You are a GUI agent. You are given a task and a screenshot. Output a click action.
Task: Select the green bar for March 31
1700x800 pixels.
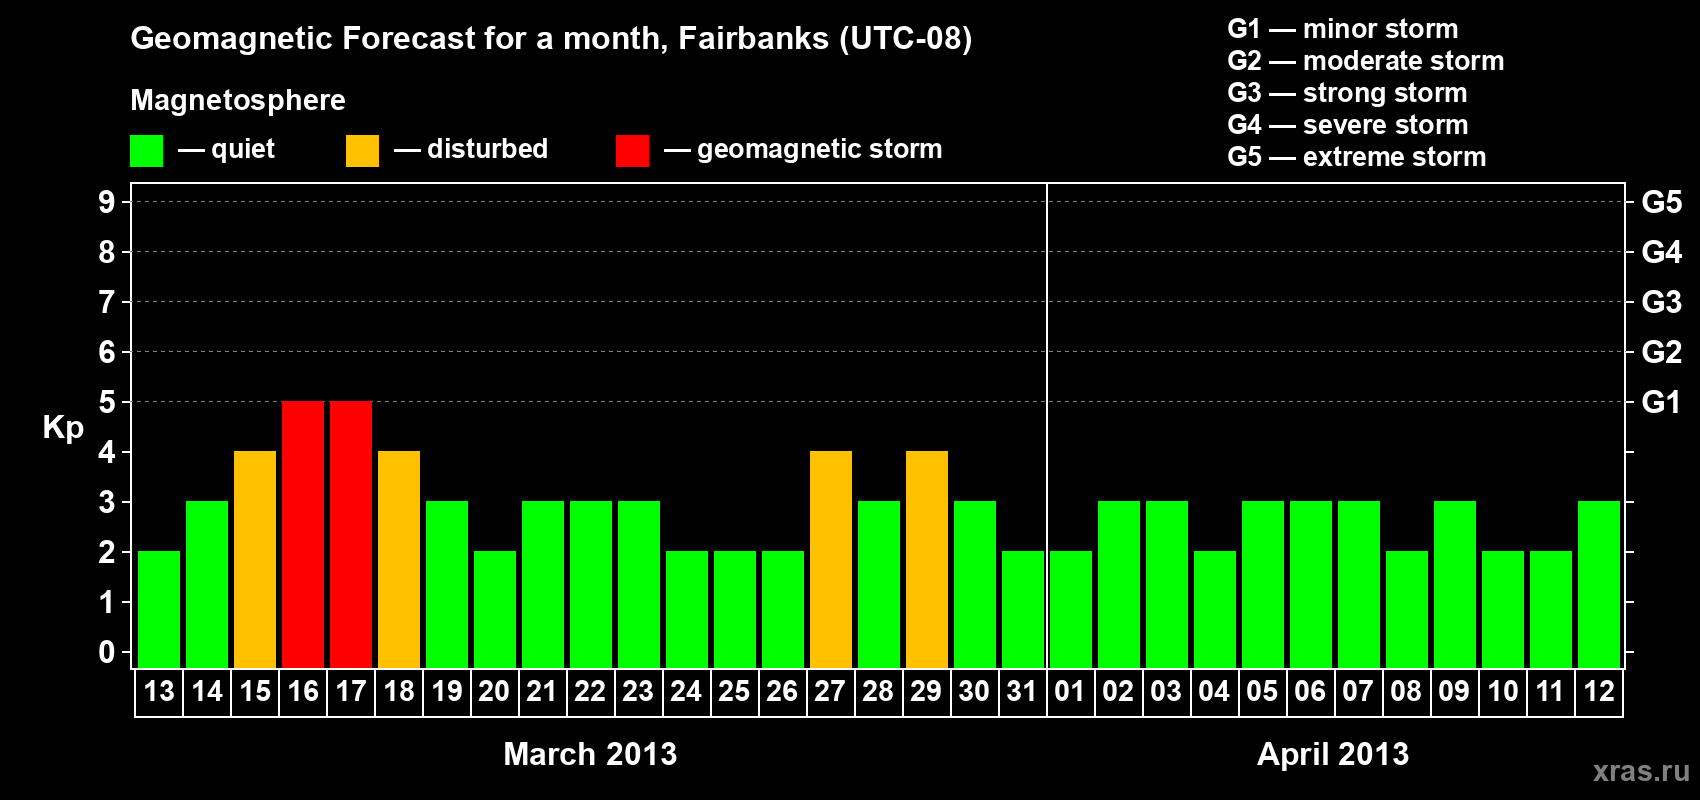pos(1023,610)
